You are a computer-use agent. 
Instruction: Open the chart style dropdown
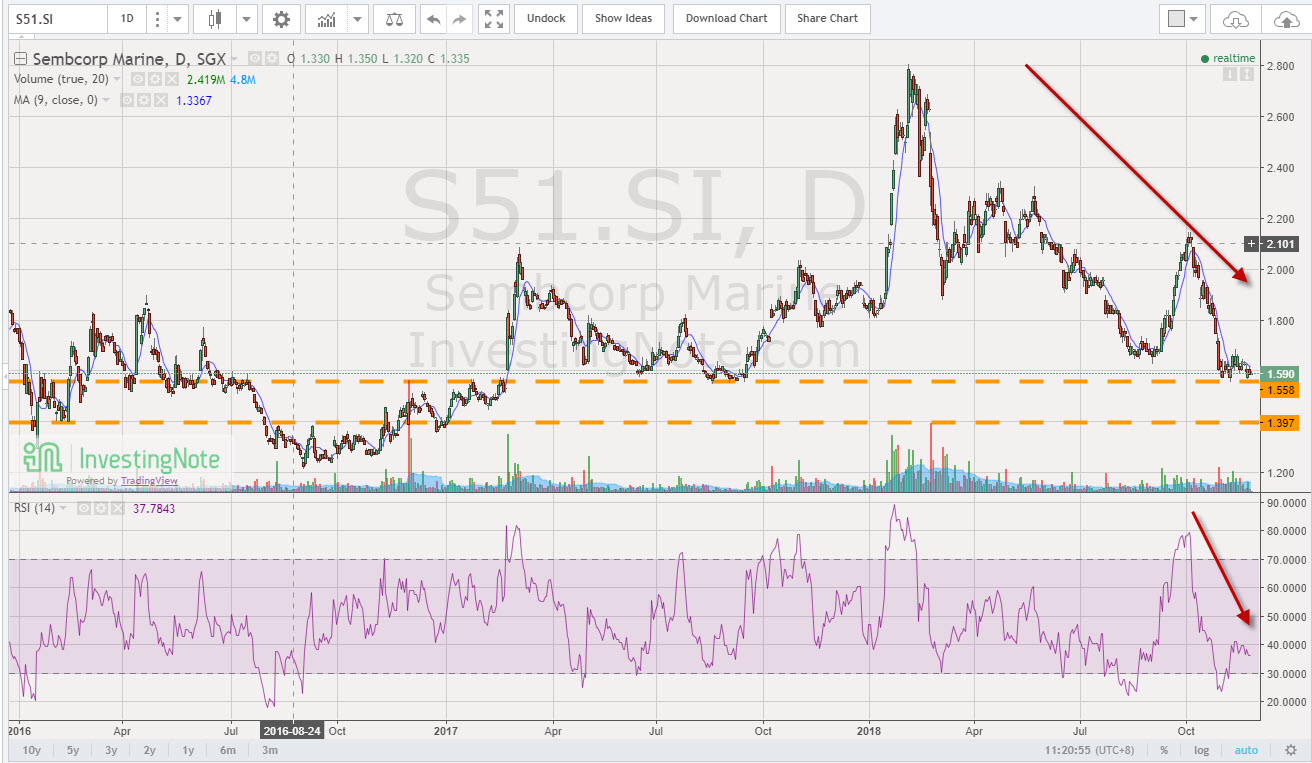pos(246,18)
